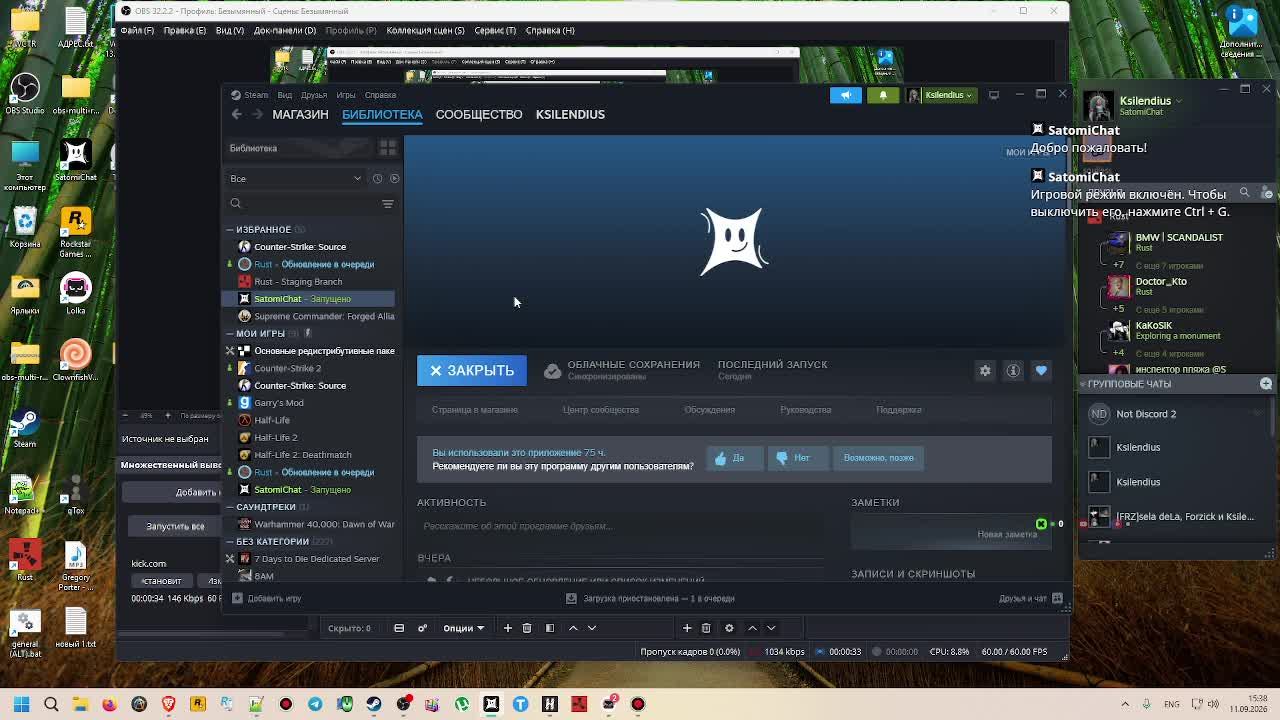Open Облачные сохранения cloud status

coord(622,370)
